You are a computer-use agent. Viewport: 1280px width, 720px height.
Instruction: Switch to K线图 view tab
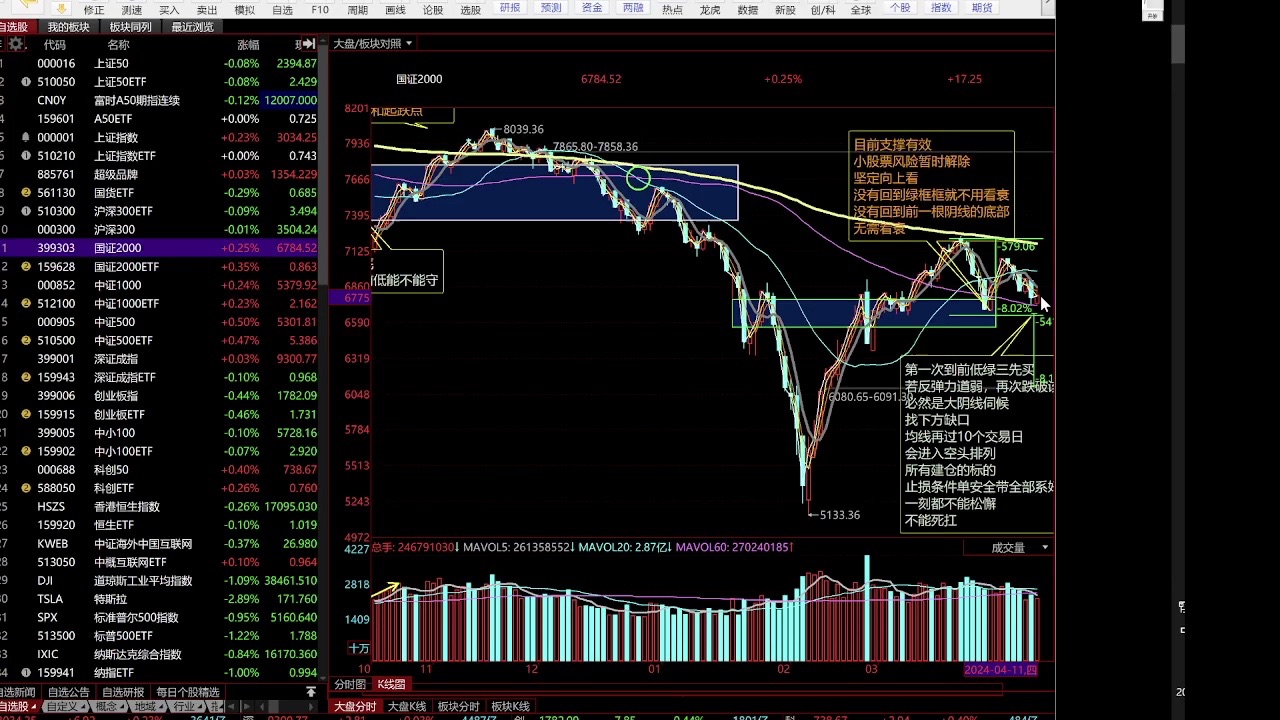coord(391,685)
